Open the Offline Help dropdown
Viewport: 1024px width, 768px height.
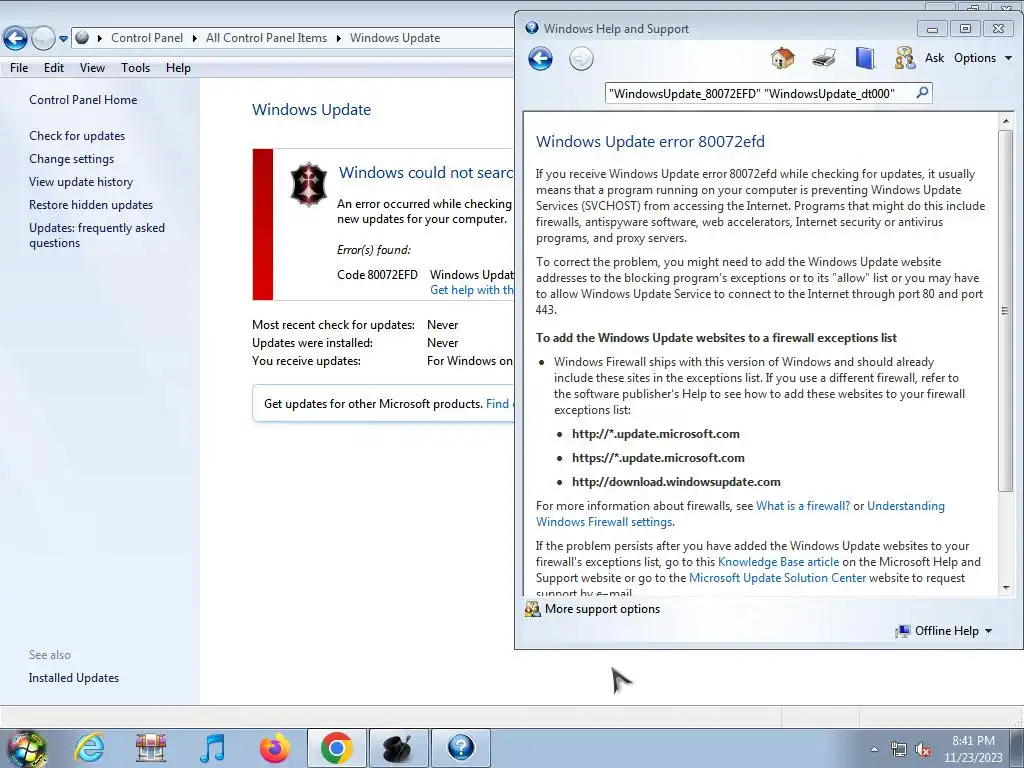click(944, 631)
